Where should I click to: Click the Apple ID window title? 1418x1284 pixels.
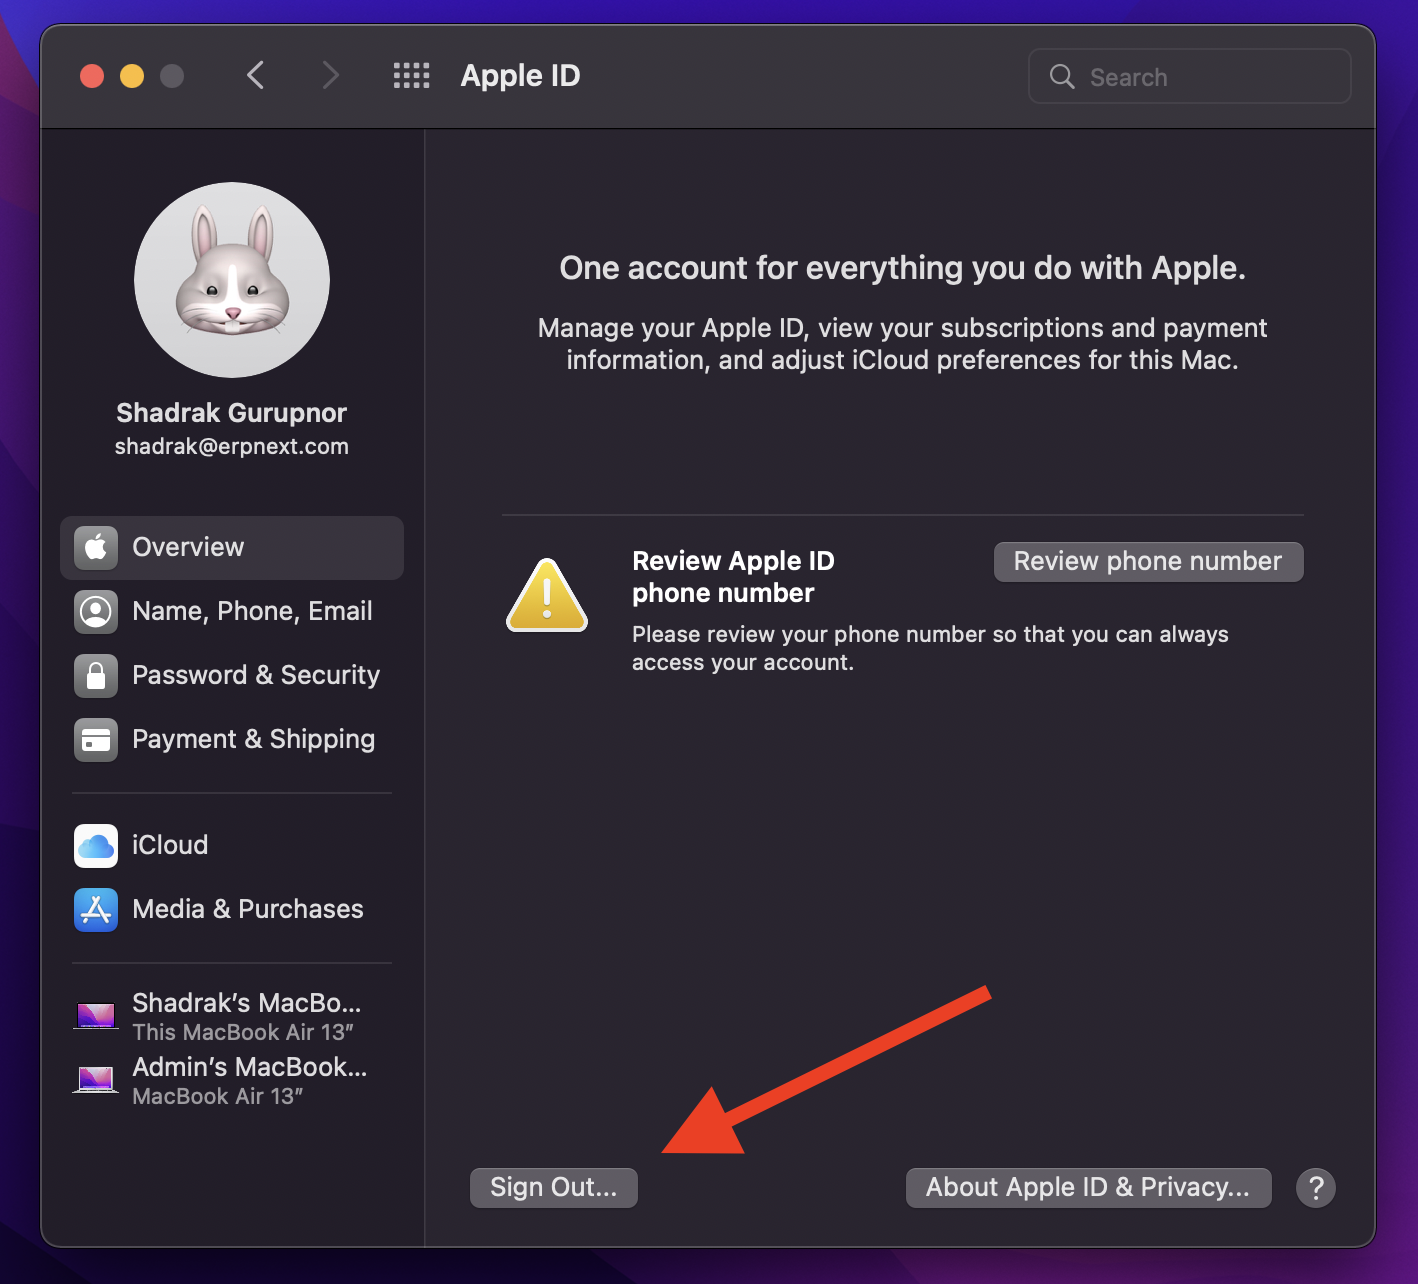pos(521,76)
